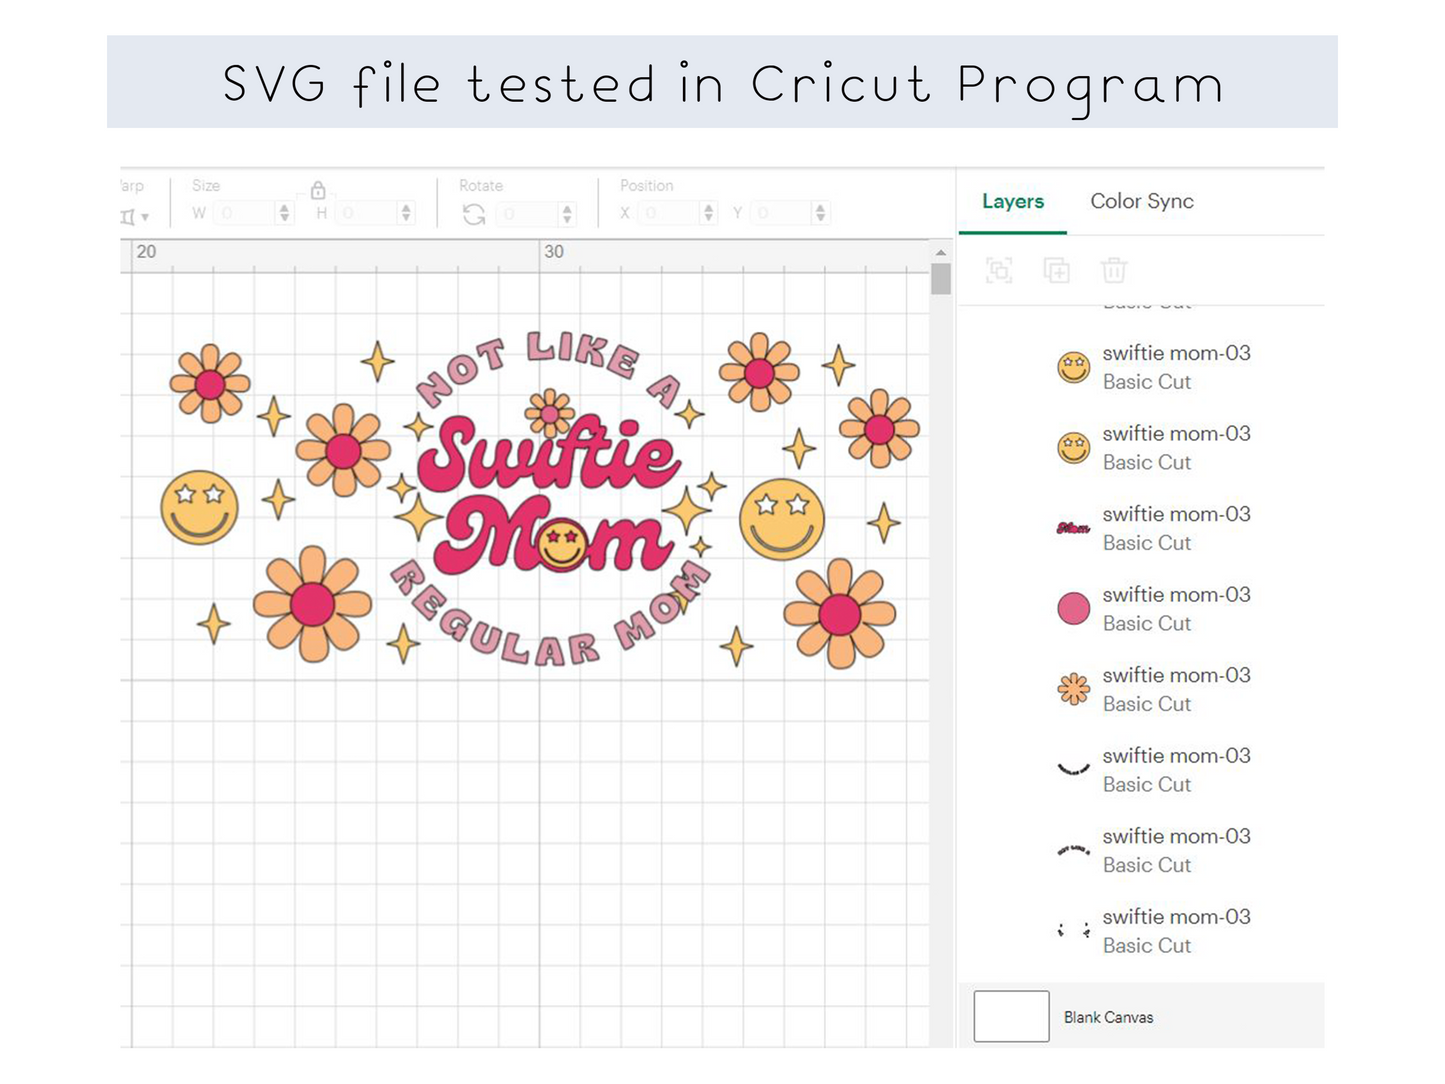The height and width of the screenshot is (1084, 1445).
Task: Select the first smiley swiftie mom-03 layer
Action: tap(1175, 367)
